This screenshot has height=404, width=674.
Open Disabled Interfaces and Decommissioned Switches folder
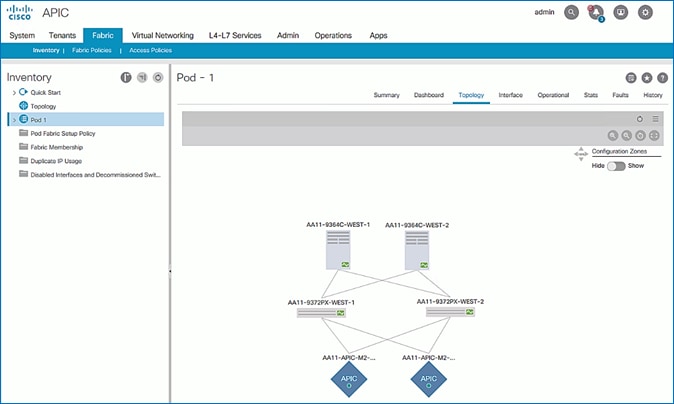[x=95, y=175]
